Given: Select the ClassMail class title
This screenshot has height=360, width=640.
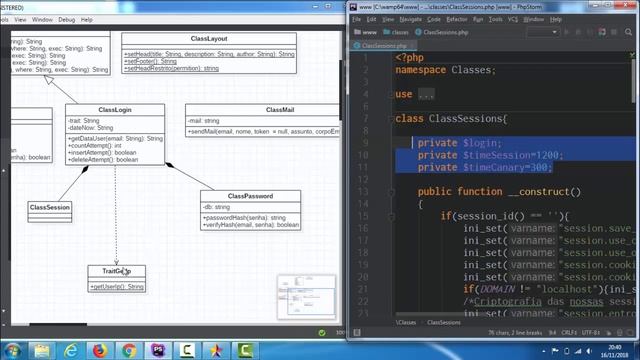Looking at the screenshot, I should click(280, 110).
